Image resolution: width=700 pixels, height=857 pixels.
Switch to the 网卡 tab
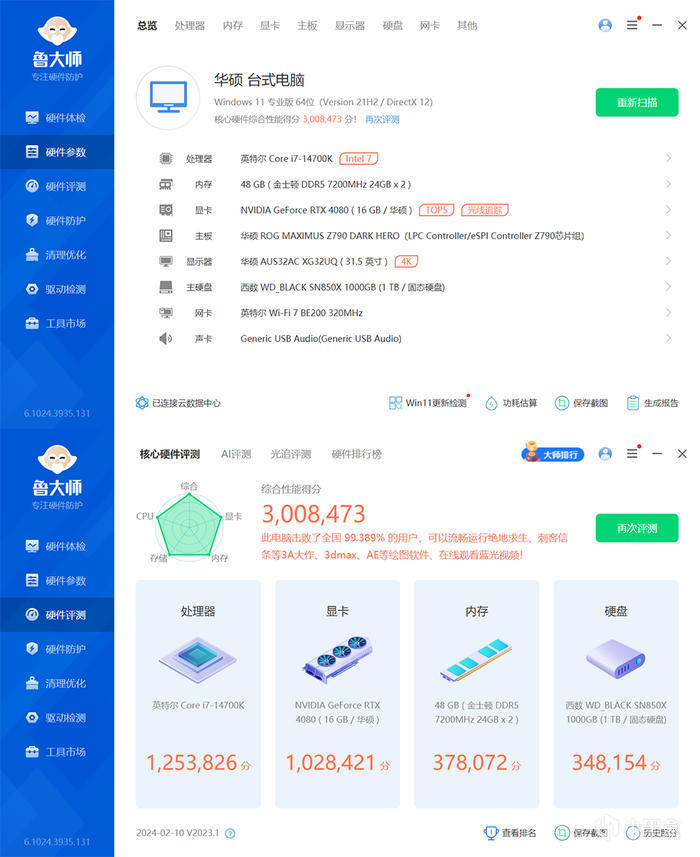coord(430,25)
